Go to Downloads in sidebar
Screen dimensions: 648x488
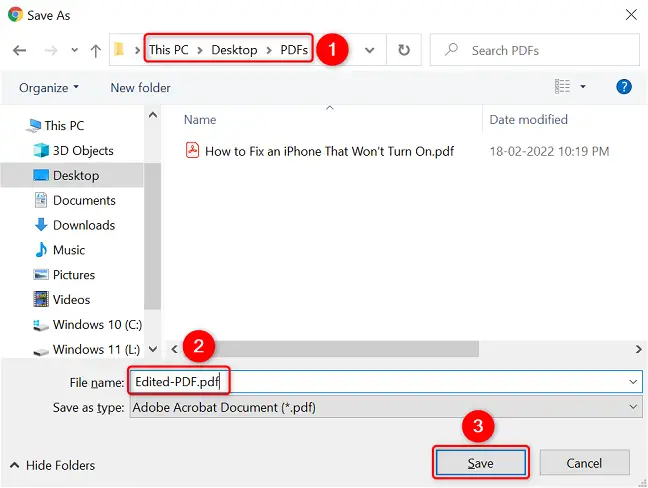[84, 225]
